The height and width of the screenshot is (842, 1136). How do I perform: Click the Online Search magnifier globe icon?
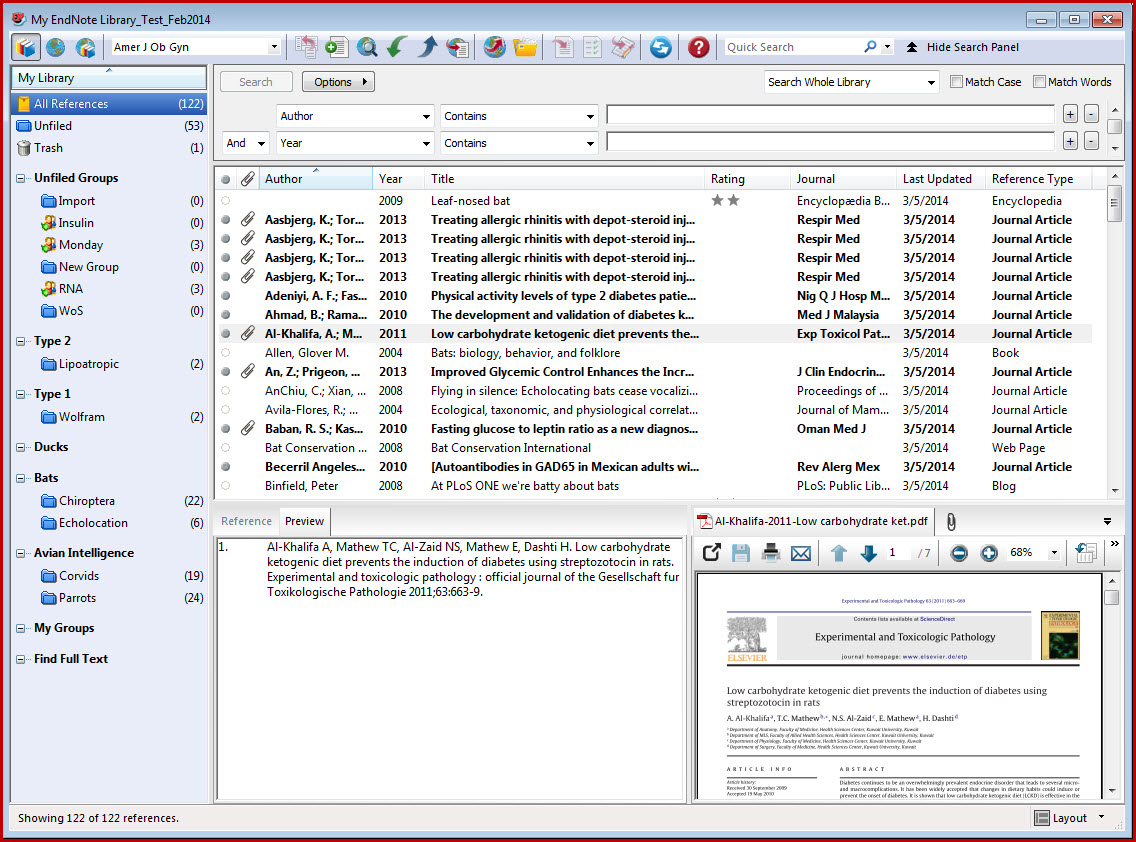pos(367,47)
